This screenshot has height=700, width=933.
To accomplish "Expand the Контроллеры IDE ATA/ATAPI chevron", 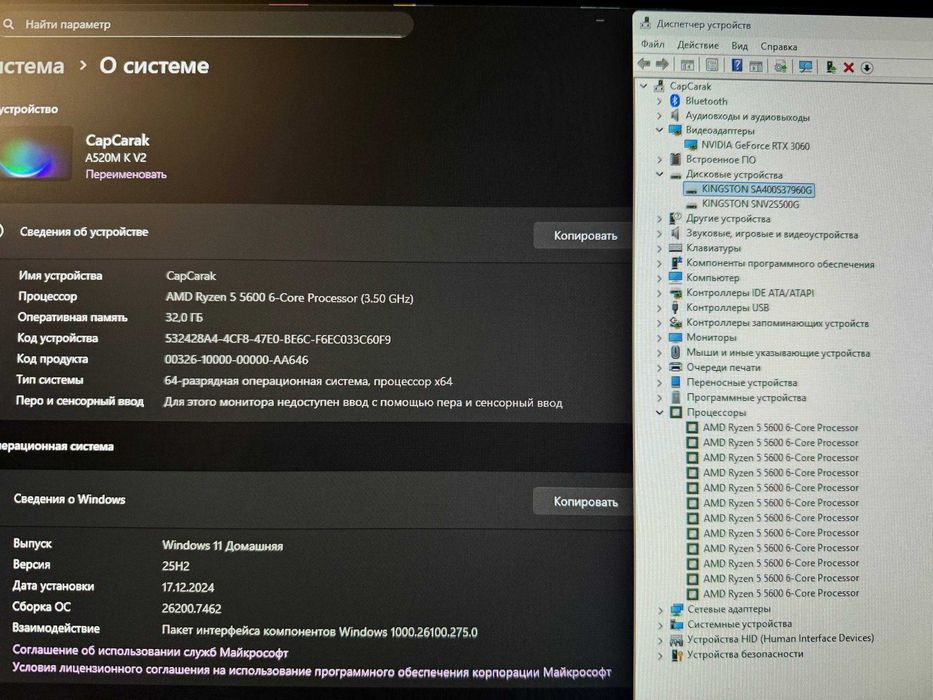I will 659,293.
